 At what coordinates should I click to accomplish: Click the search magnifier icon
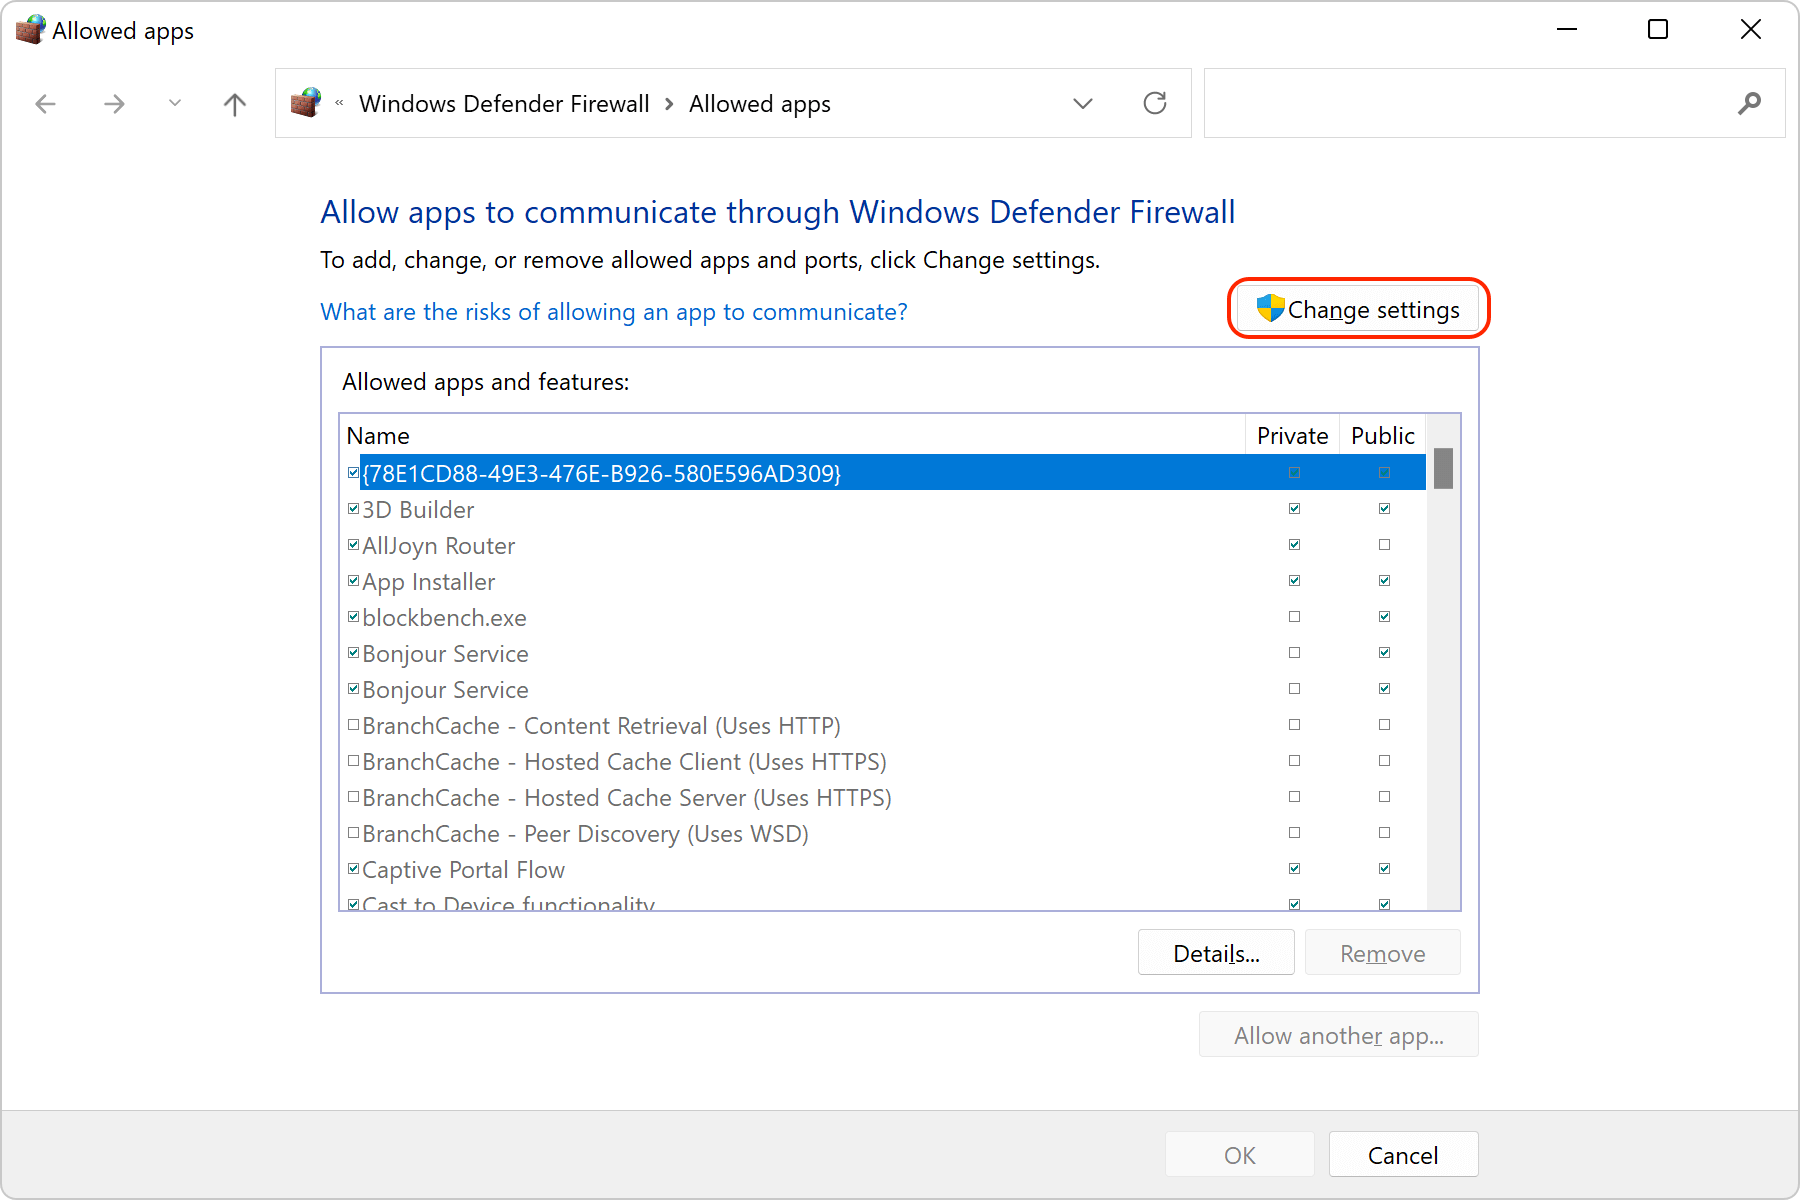tap(1749, 103)
